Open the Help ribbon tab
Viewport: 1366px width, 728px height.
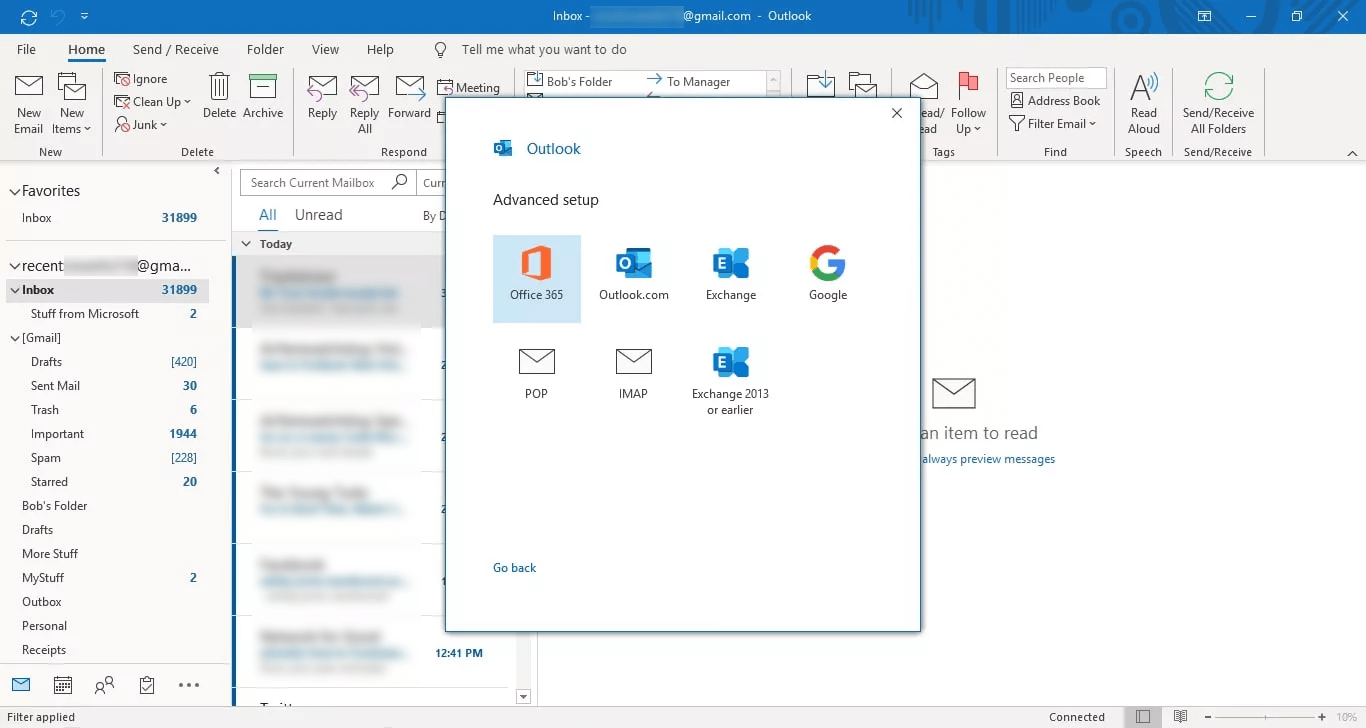pyautogui.click(x=380, y=49)
